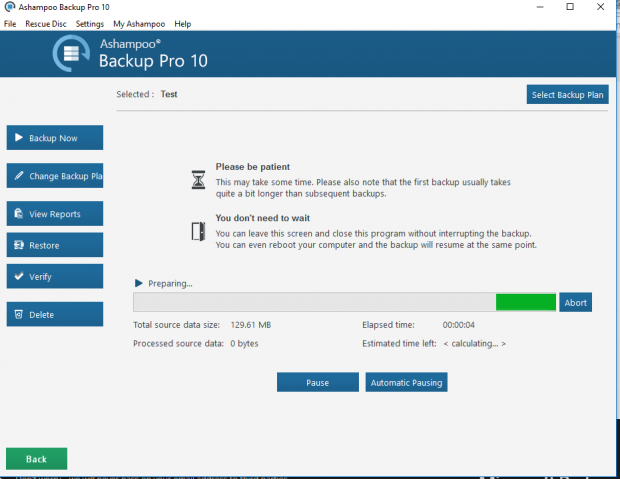Screen dimensions: 620x479
Task: Expand the Preparing status arrow
Action: click(x=139, y=283)
